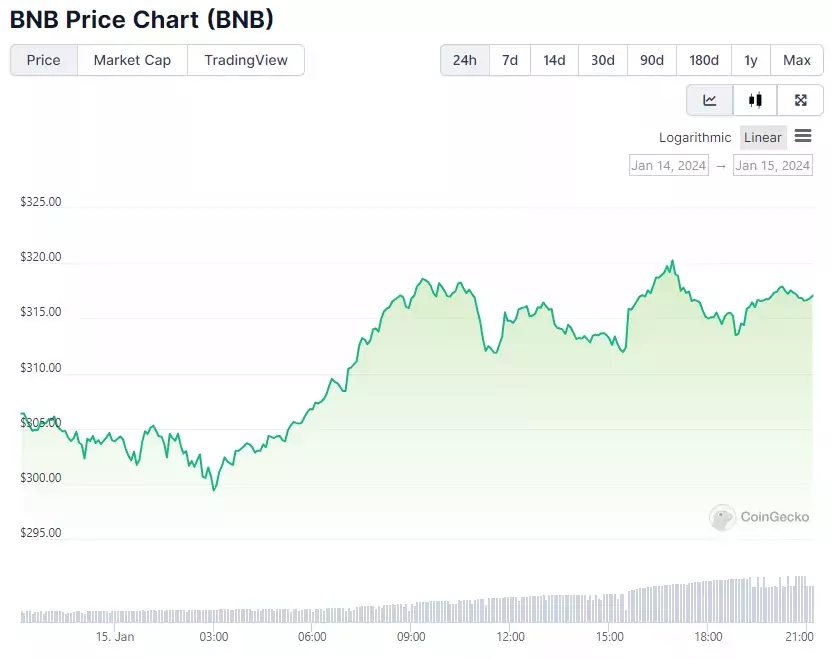The width and height of the screenshot is (833, 659).
Task: Switch to the Market Cap tab
Action: (x=132, y=60)
